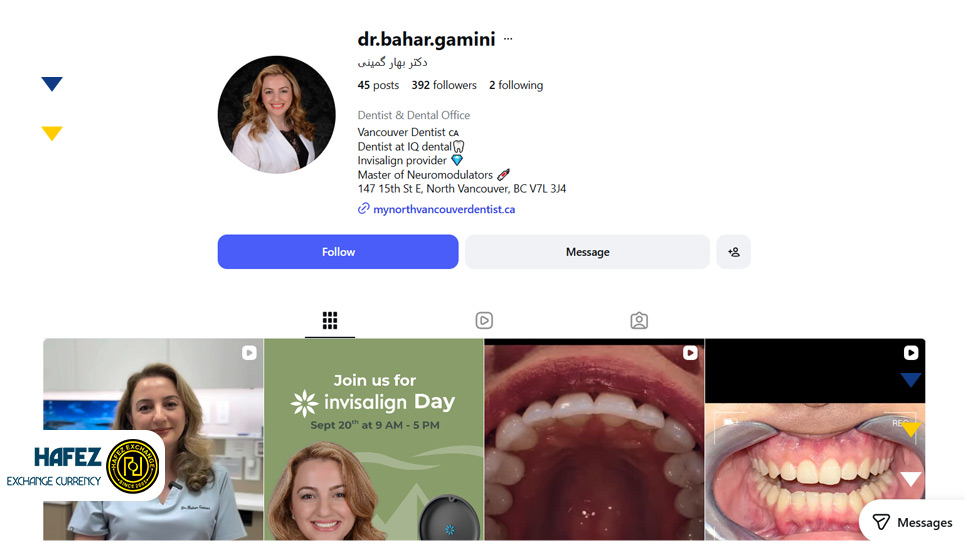This screenshot has width=967, height=550.
Task: Click the reel badge on the dentist video post
Action: point(249,353)
